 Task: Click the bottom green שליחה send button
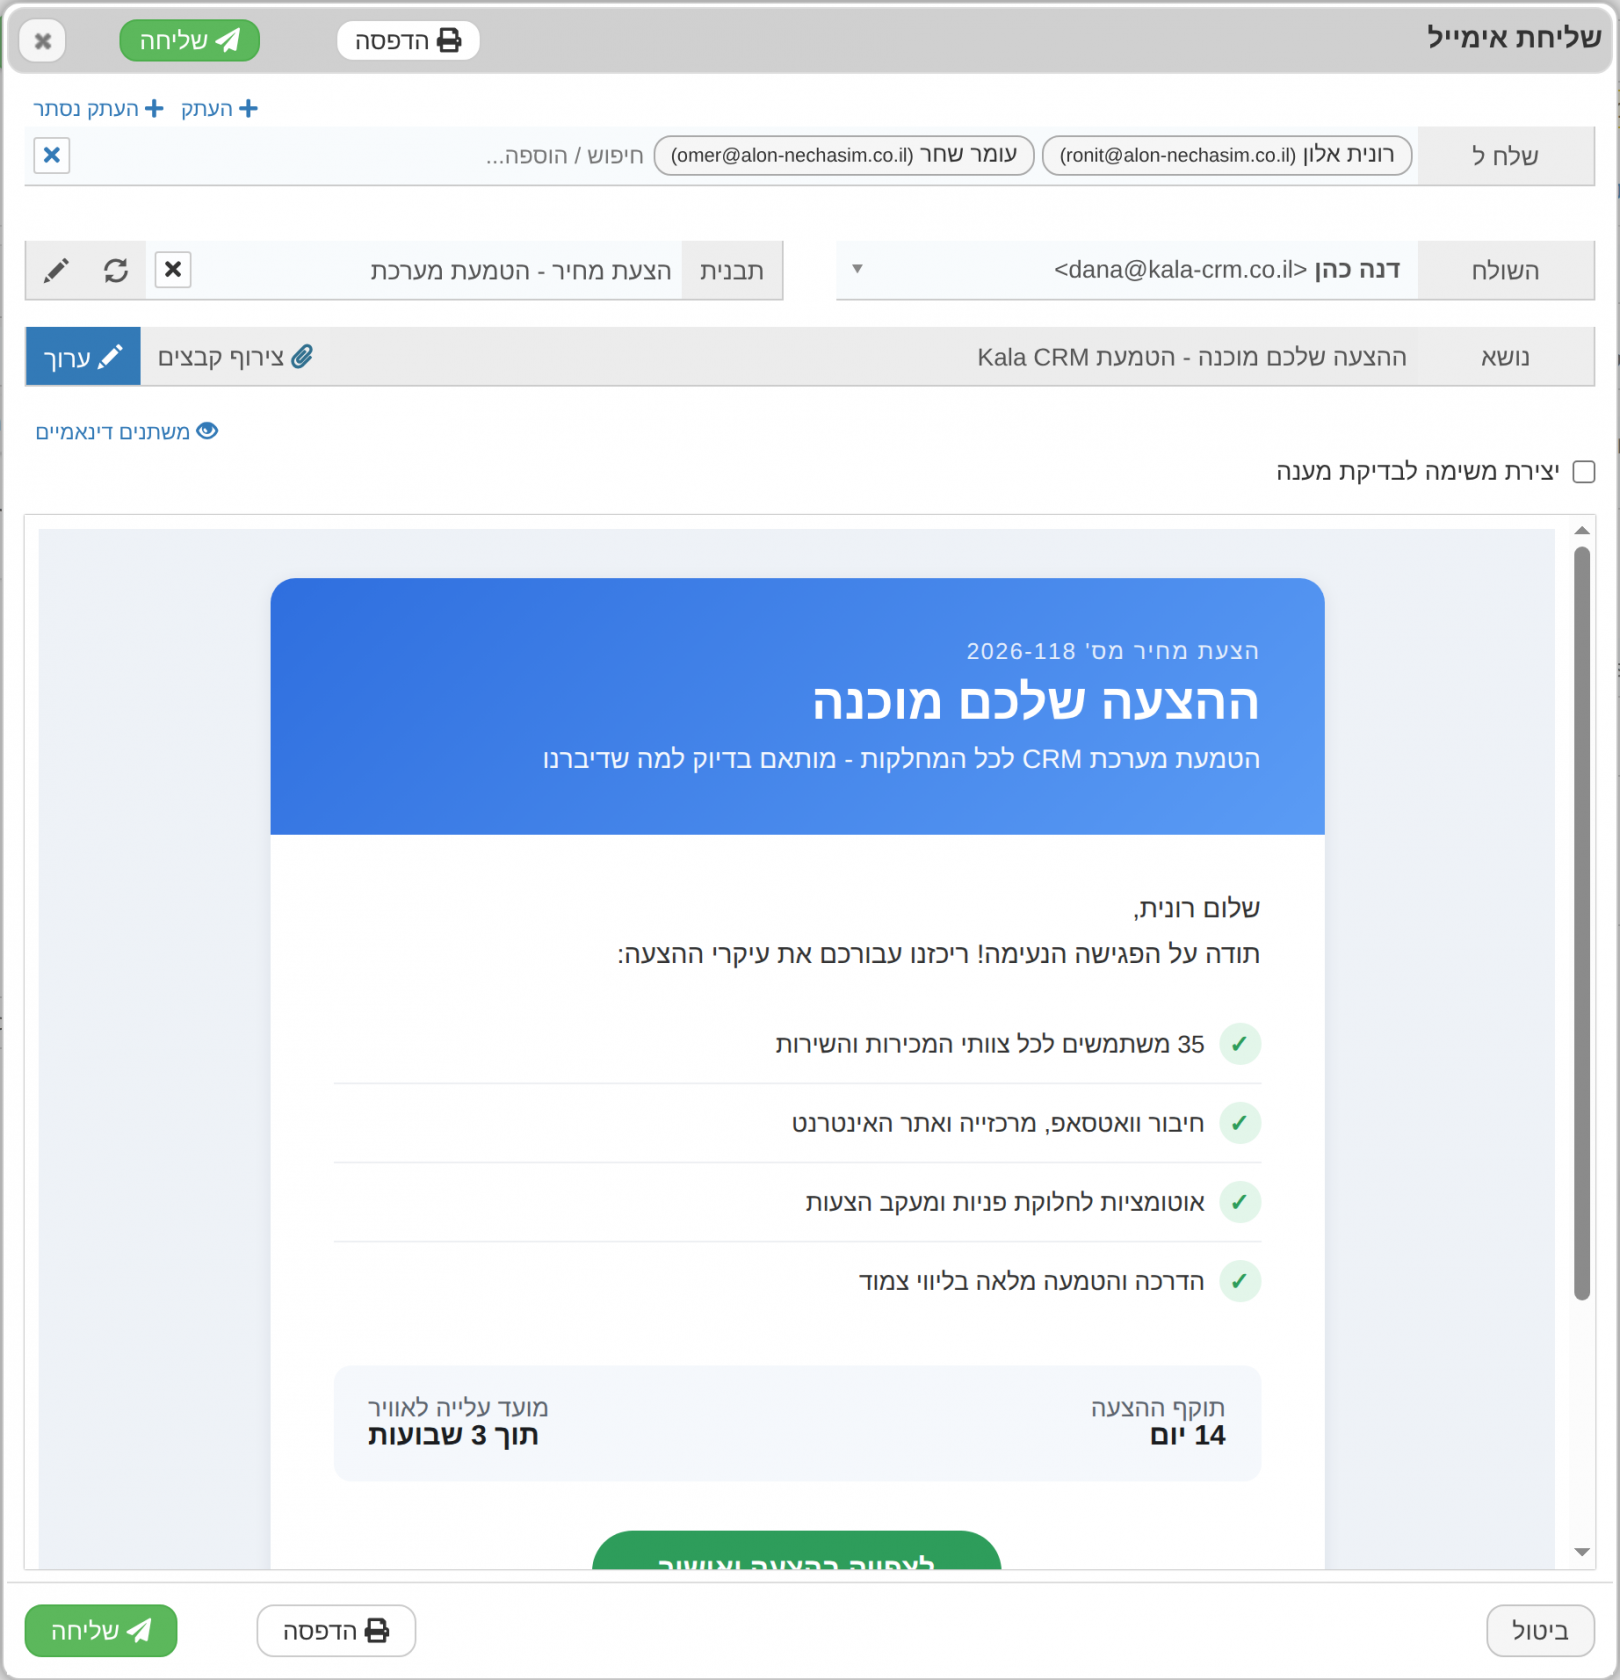(x=101, y=1631)
